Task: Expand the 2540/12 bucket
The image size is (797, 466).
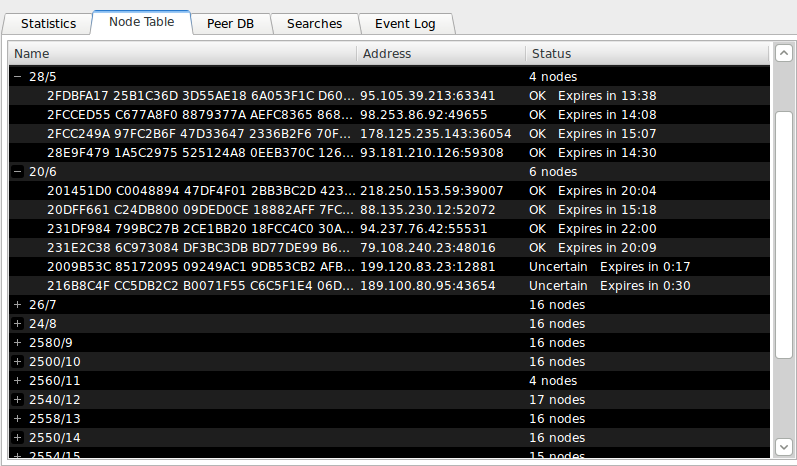Action: coord(18,400)
